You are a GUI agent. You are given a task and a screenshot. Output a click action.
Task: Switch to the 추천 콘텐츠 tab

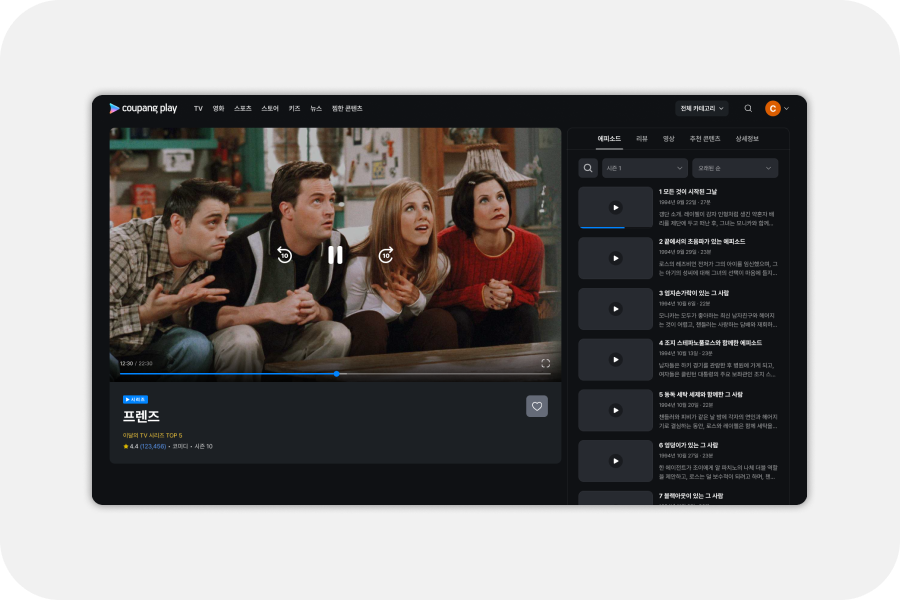pyautogui.click(x=705, y=139)
